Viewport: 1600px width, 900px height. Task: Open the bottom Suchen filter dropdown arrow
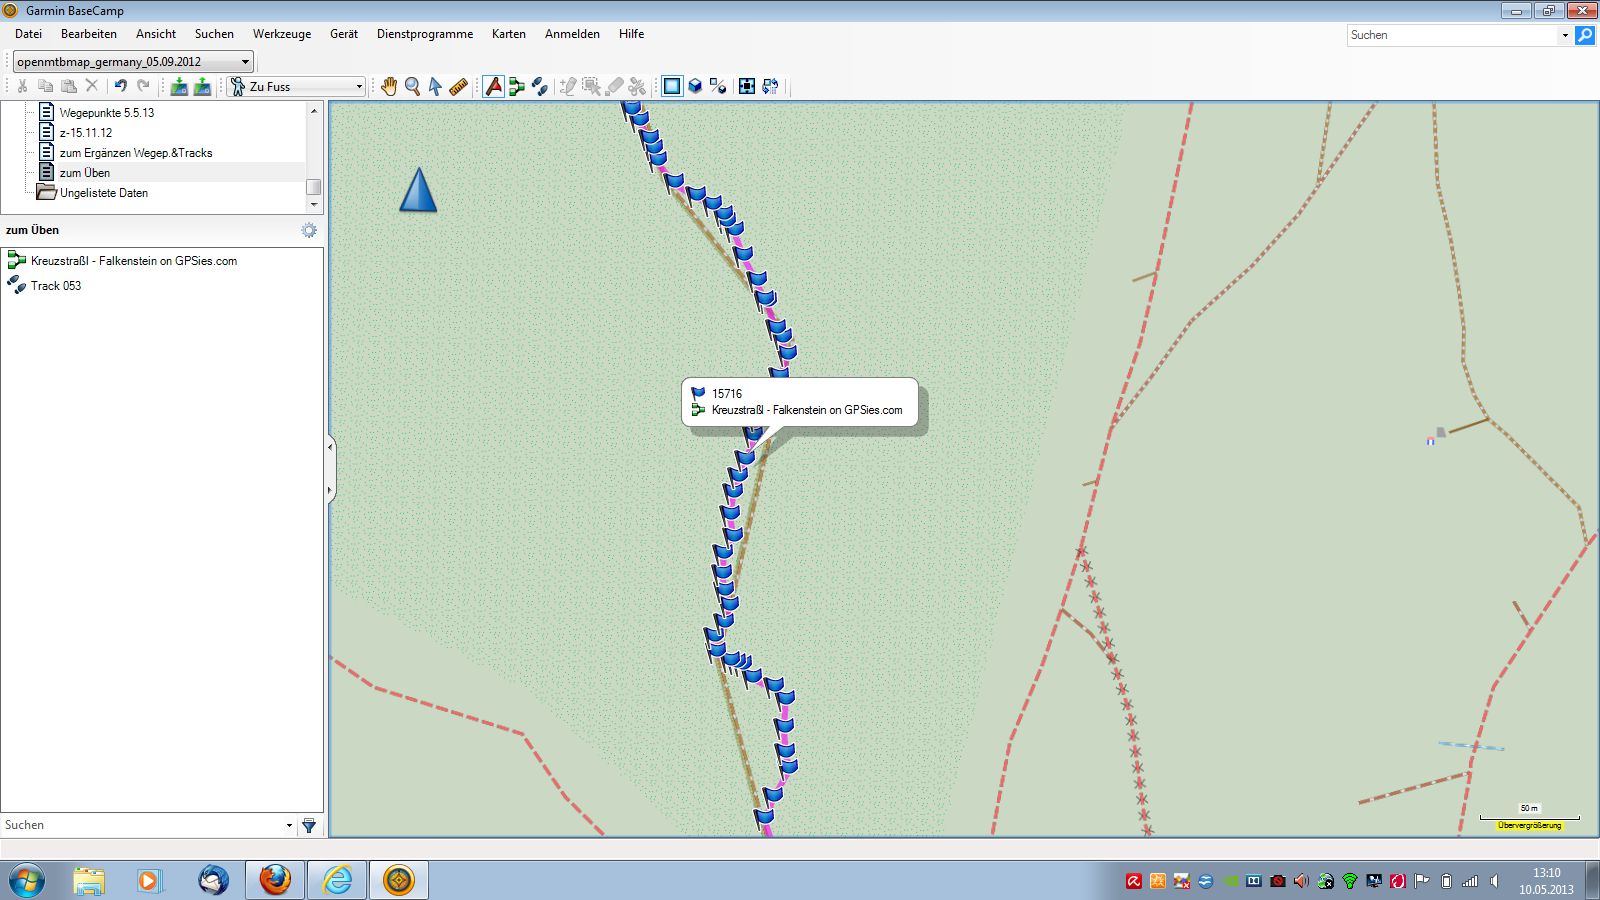[289, 826]
